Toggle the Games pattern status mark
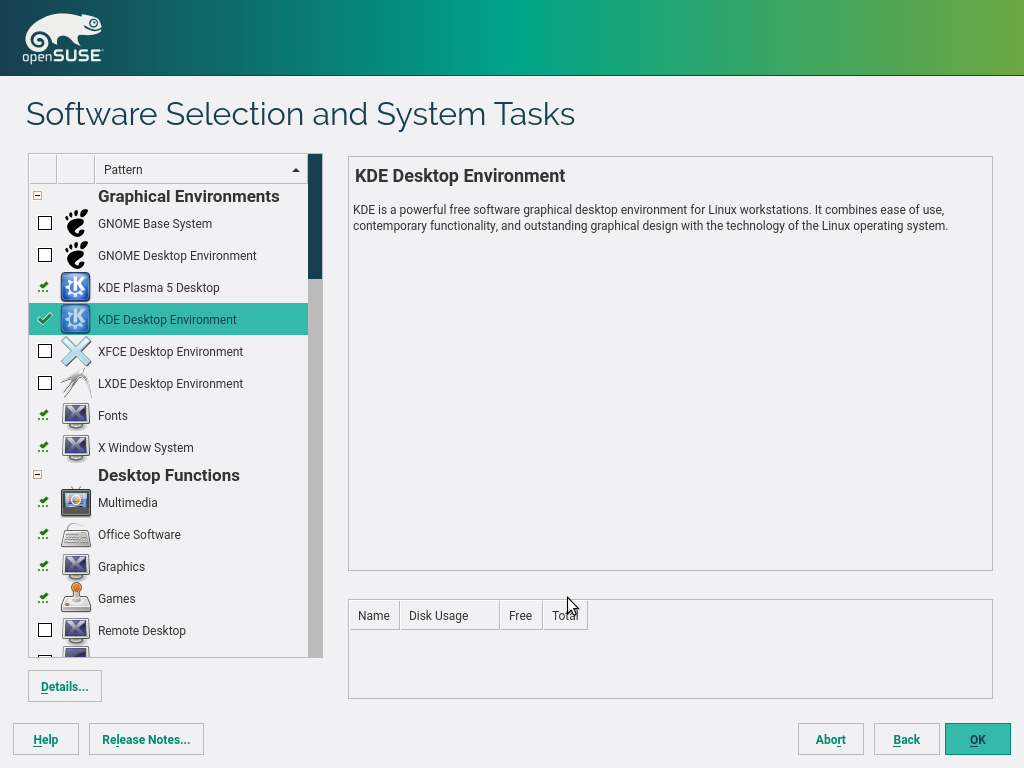This screenshot has width=1024, height=768. click(44, 598)
